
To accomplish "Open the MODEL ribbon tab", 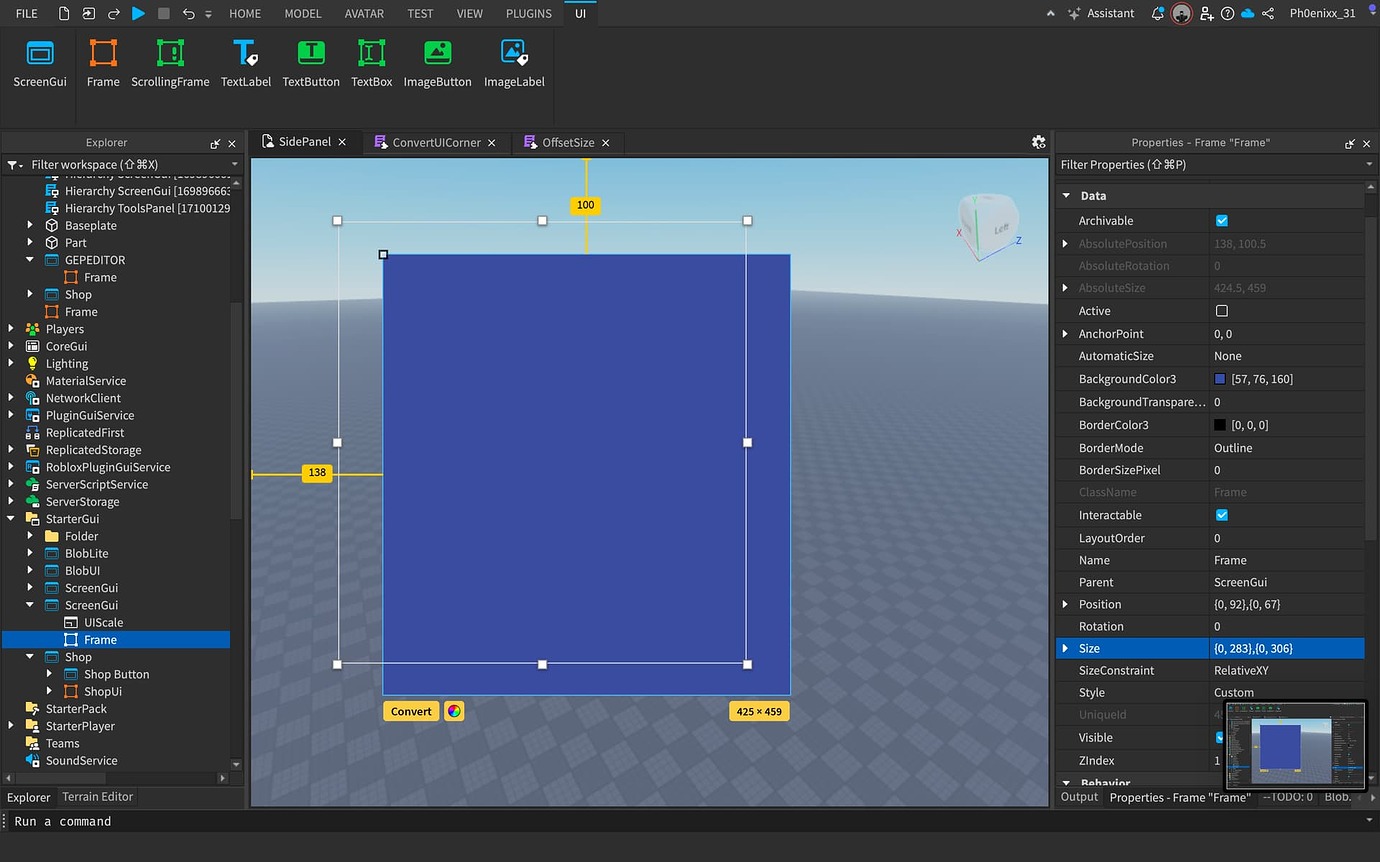I will [x=302, y=14].
